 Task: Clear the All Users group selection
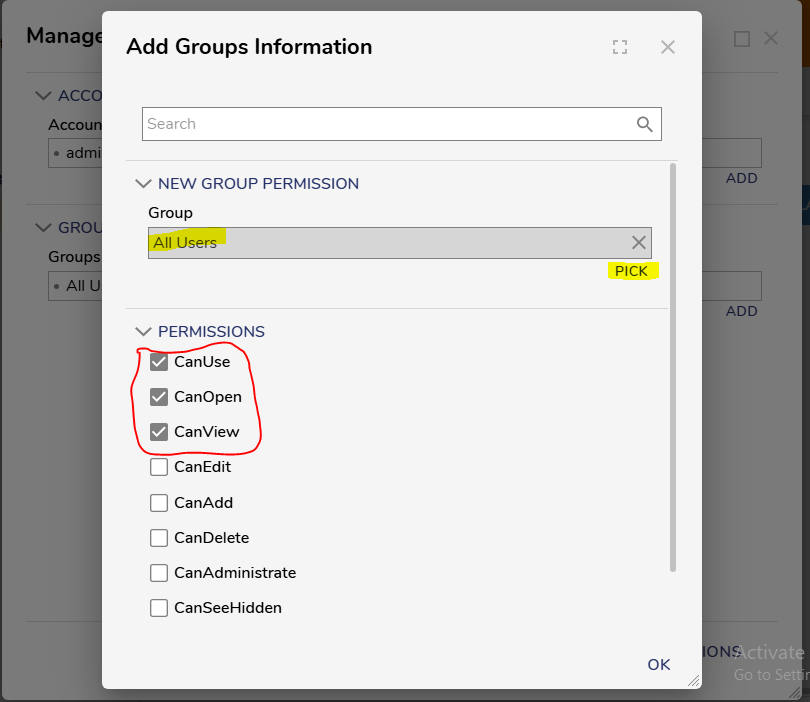[639, 243]
